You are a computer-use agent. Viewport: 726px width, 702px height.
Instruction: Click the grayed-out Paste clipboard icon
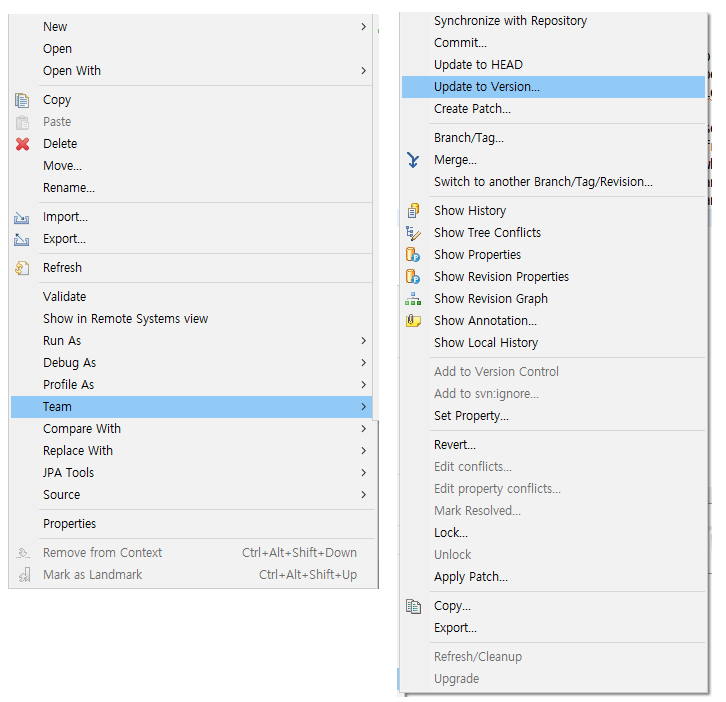22,122
